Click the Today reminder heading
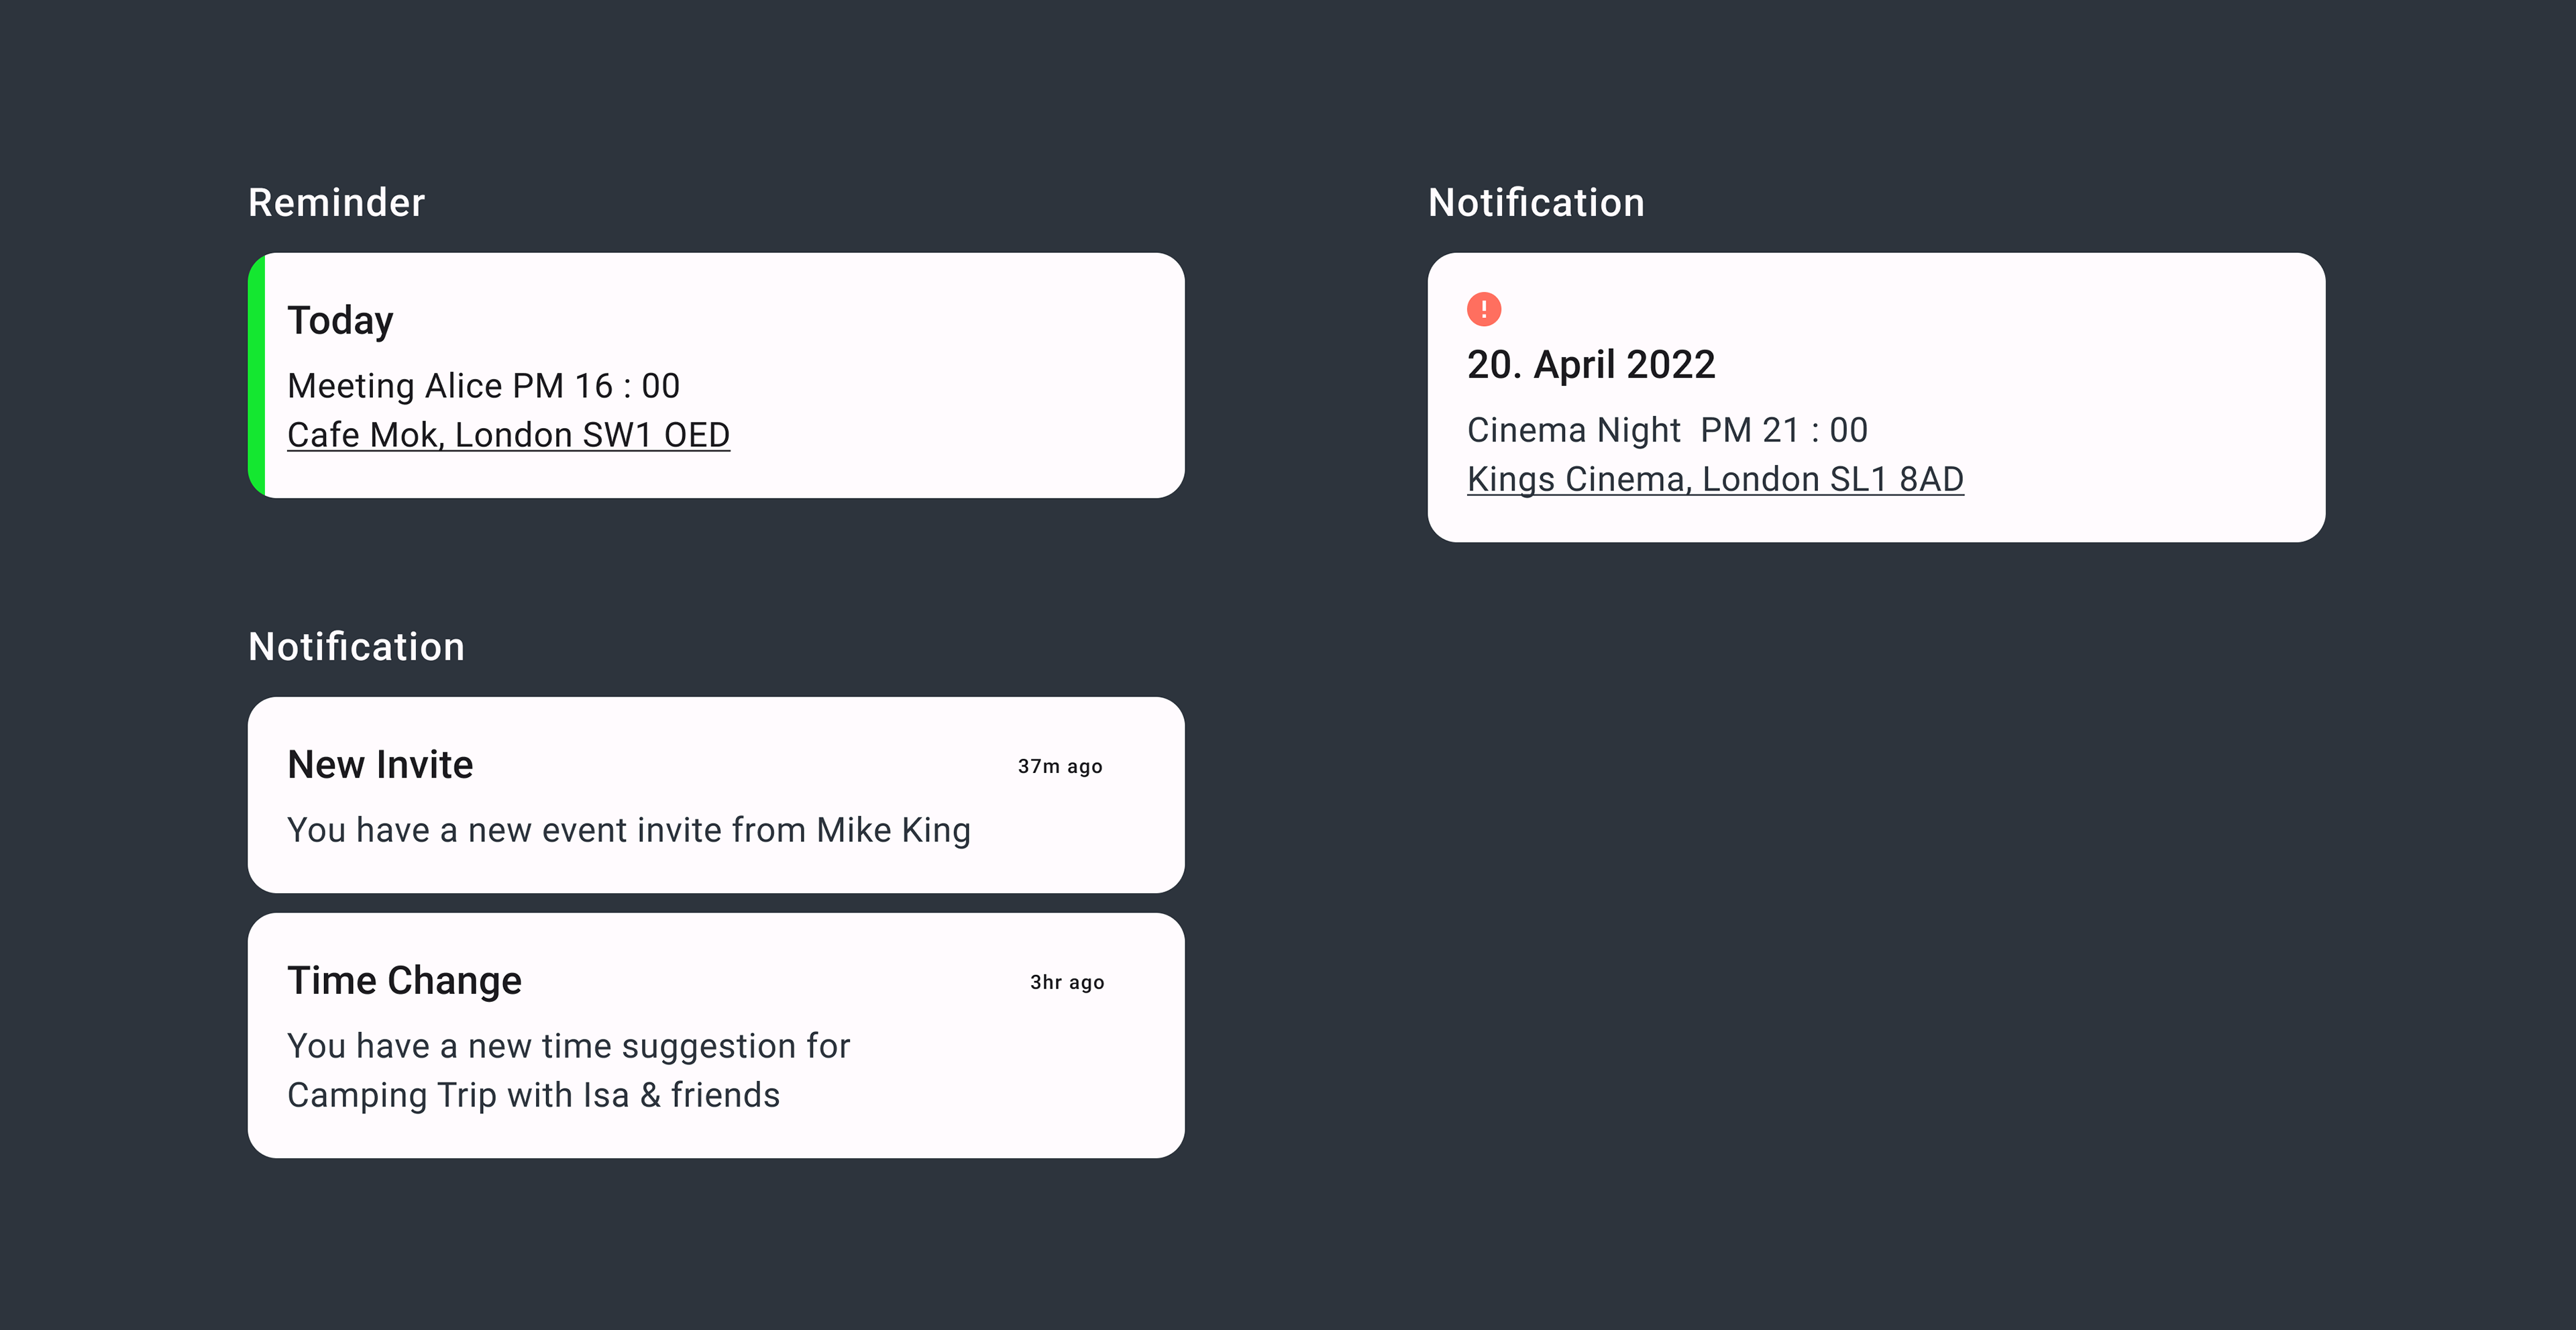Image resolution: width=2576 pixels, height=1330 pixels. tap(340, 321)
